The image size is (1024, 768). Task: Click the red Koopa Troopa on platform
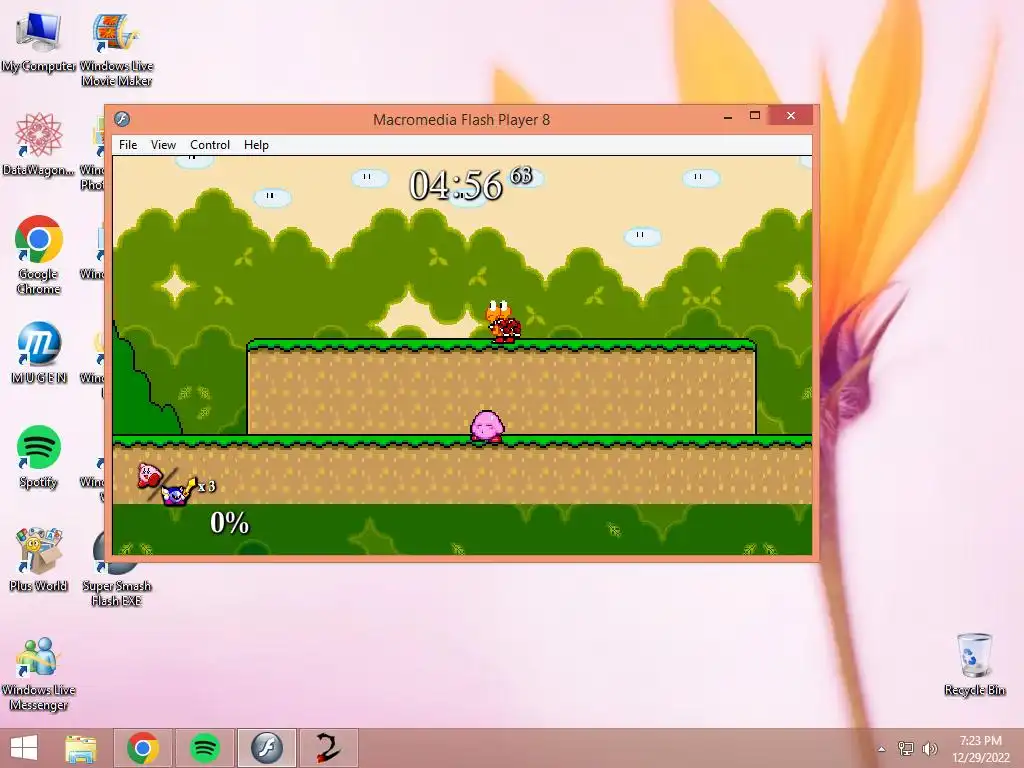(x=503, y=321)
